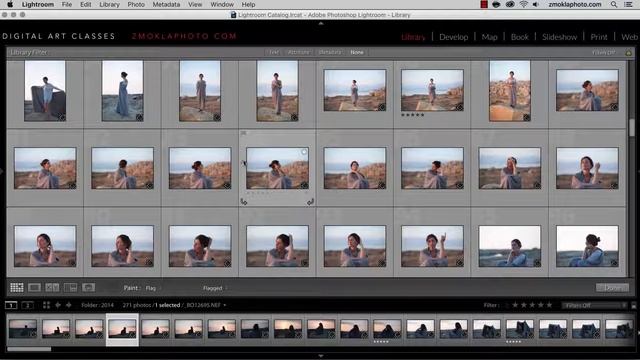Filter by three stars in the filmstrip filter
640x360 pixels.
point(533,305)
